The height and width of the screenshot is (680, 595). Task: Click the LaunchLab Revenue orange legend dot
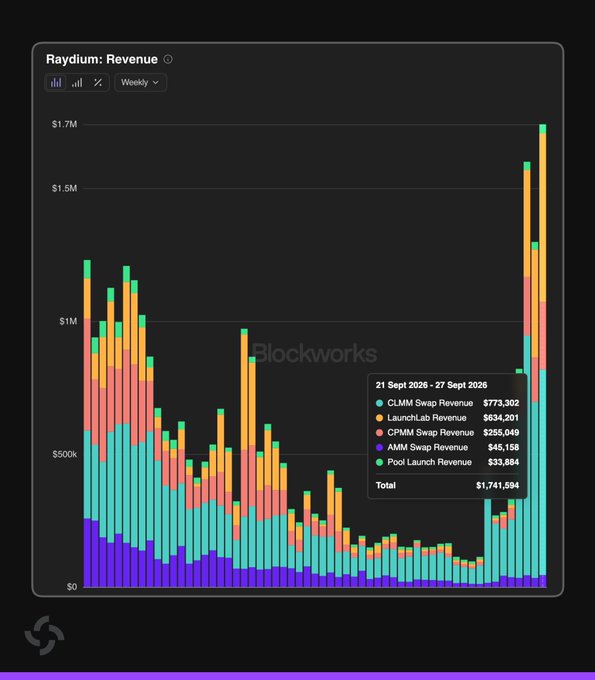[379, 418]
